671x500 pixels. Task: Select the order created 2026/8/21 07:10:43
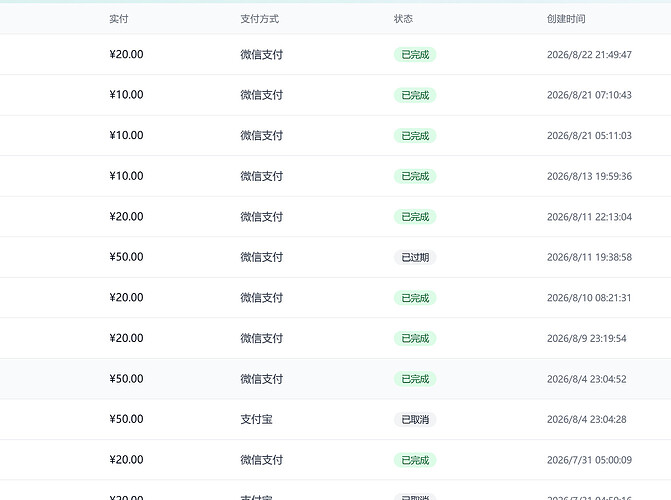[336, 95]
